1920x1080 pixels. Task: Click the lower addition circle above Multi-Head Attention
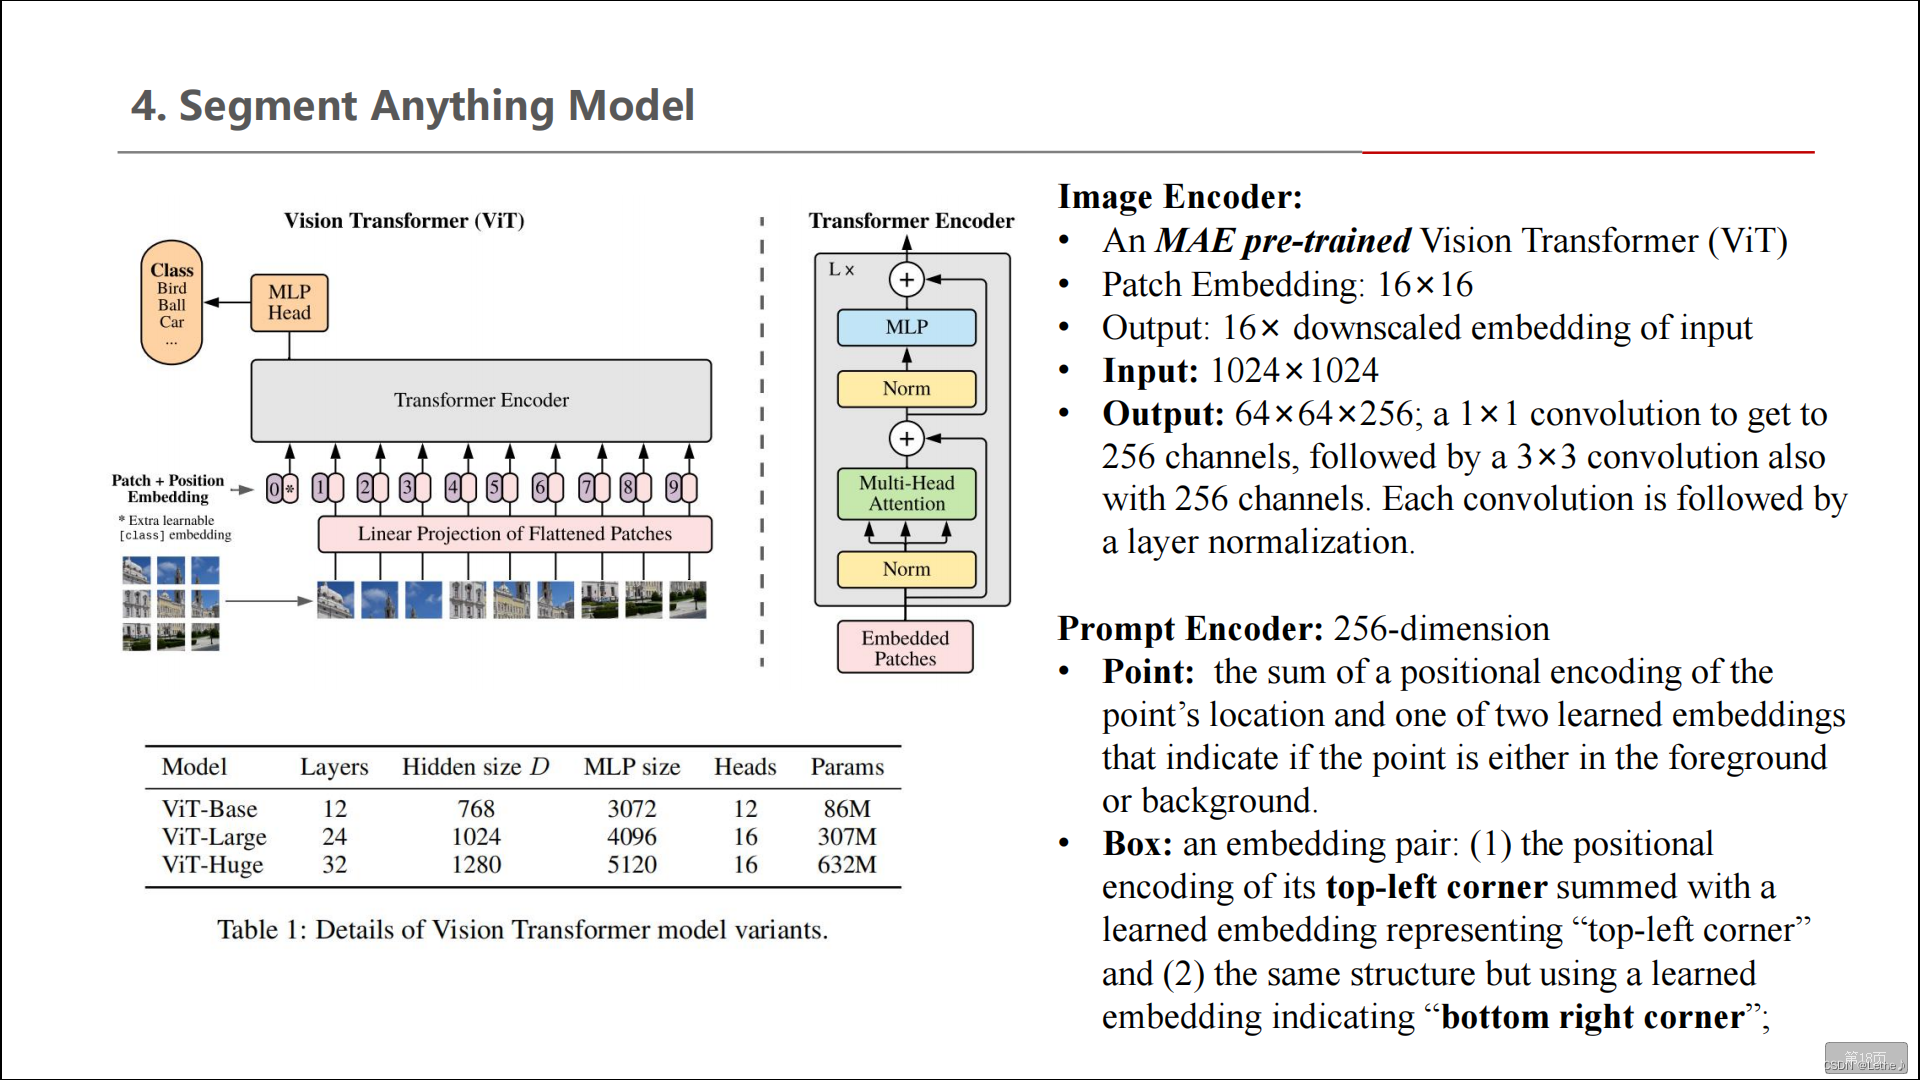point(906,438)
